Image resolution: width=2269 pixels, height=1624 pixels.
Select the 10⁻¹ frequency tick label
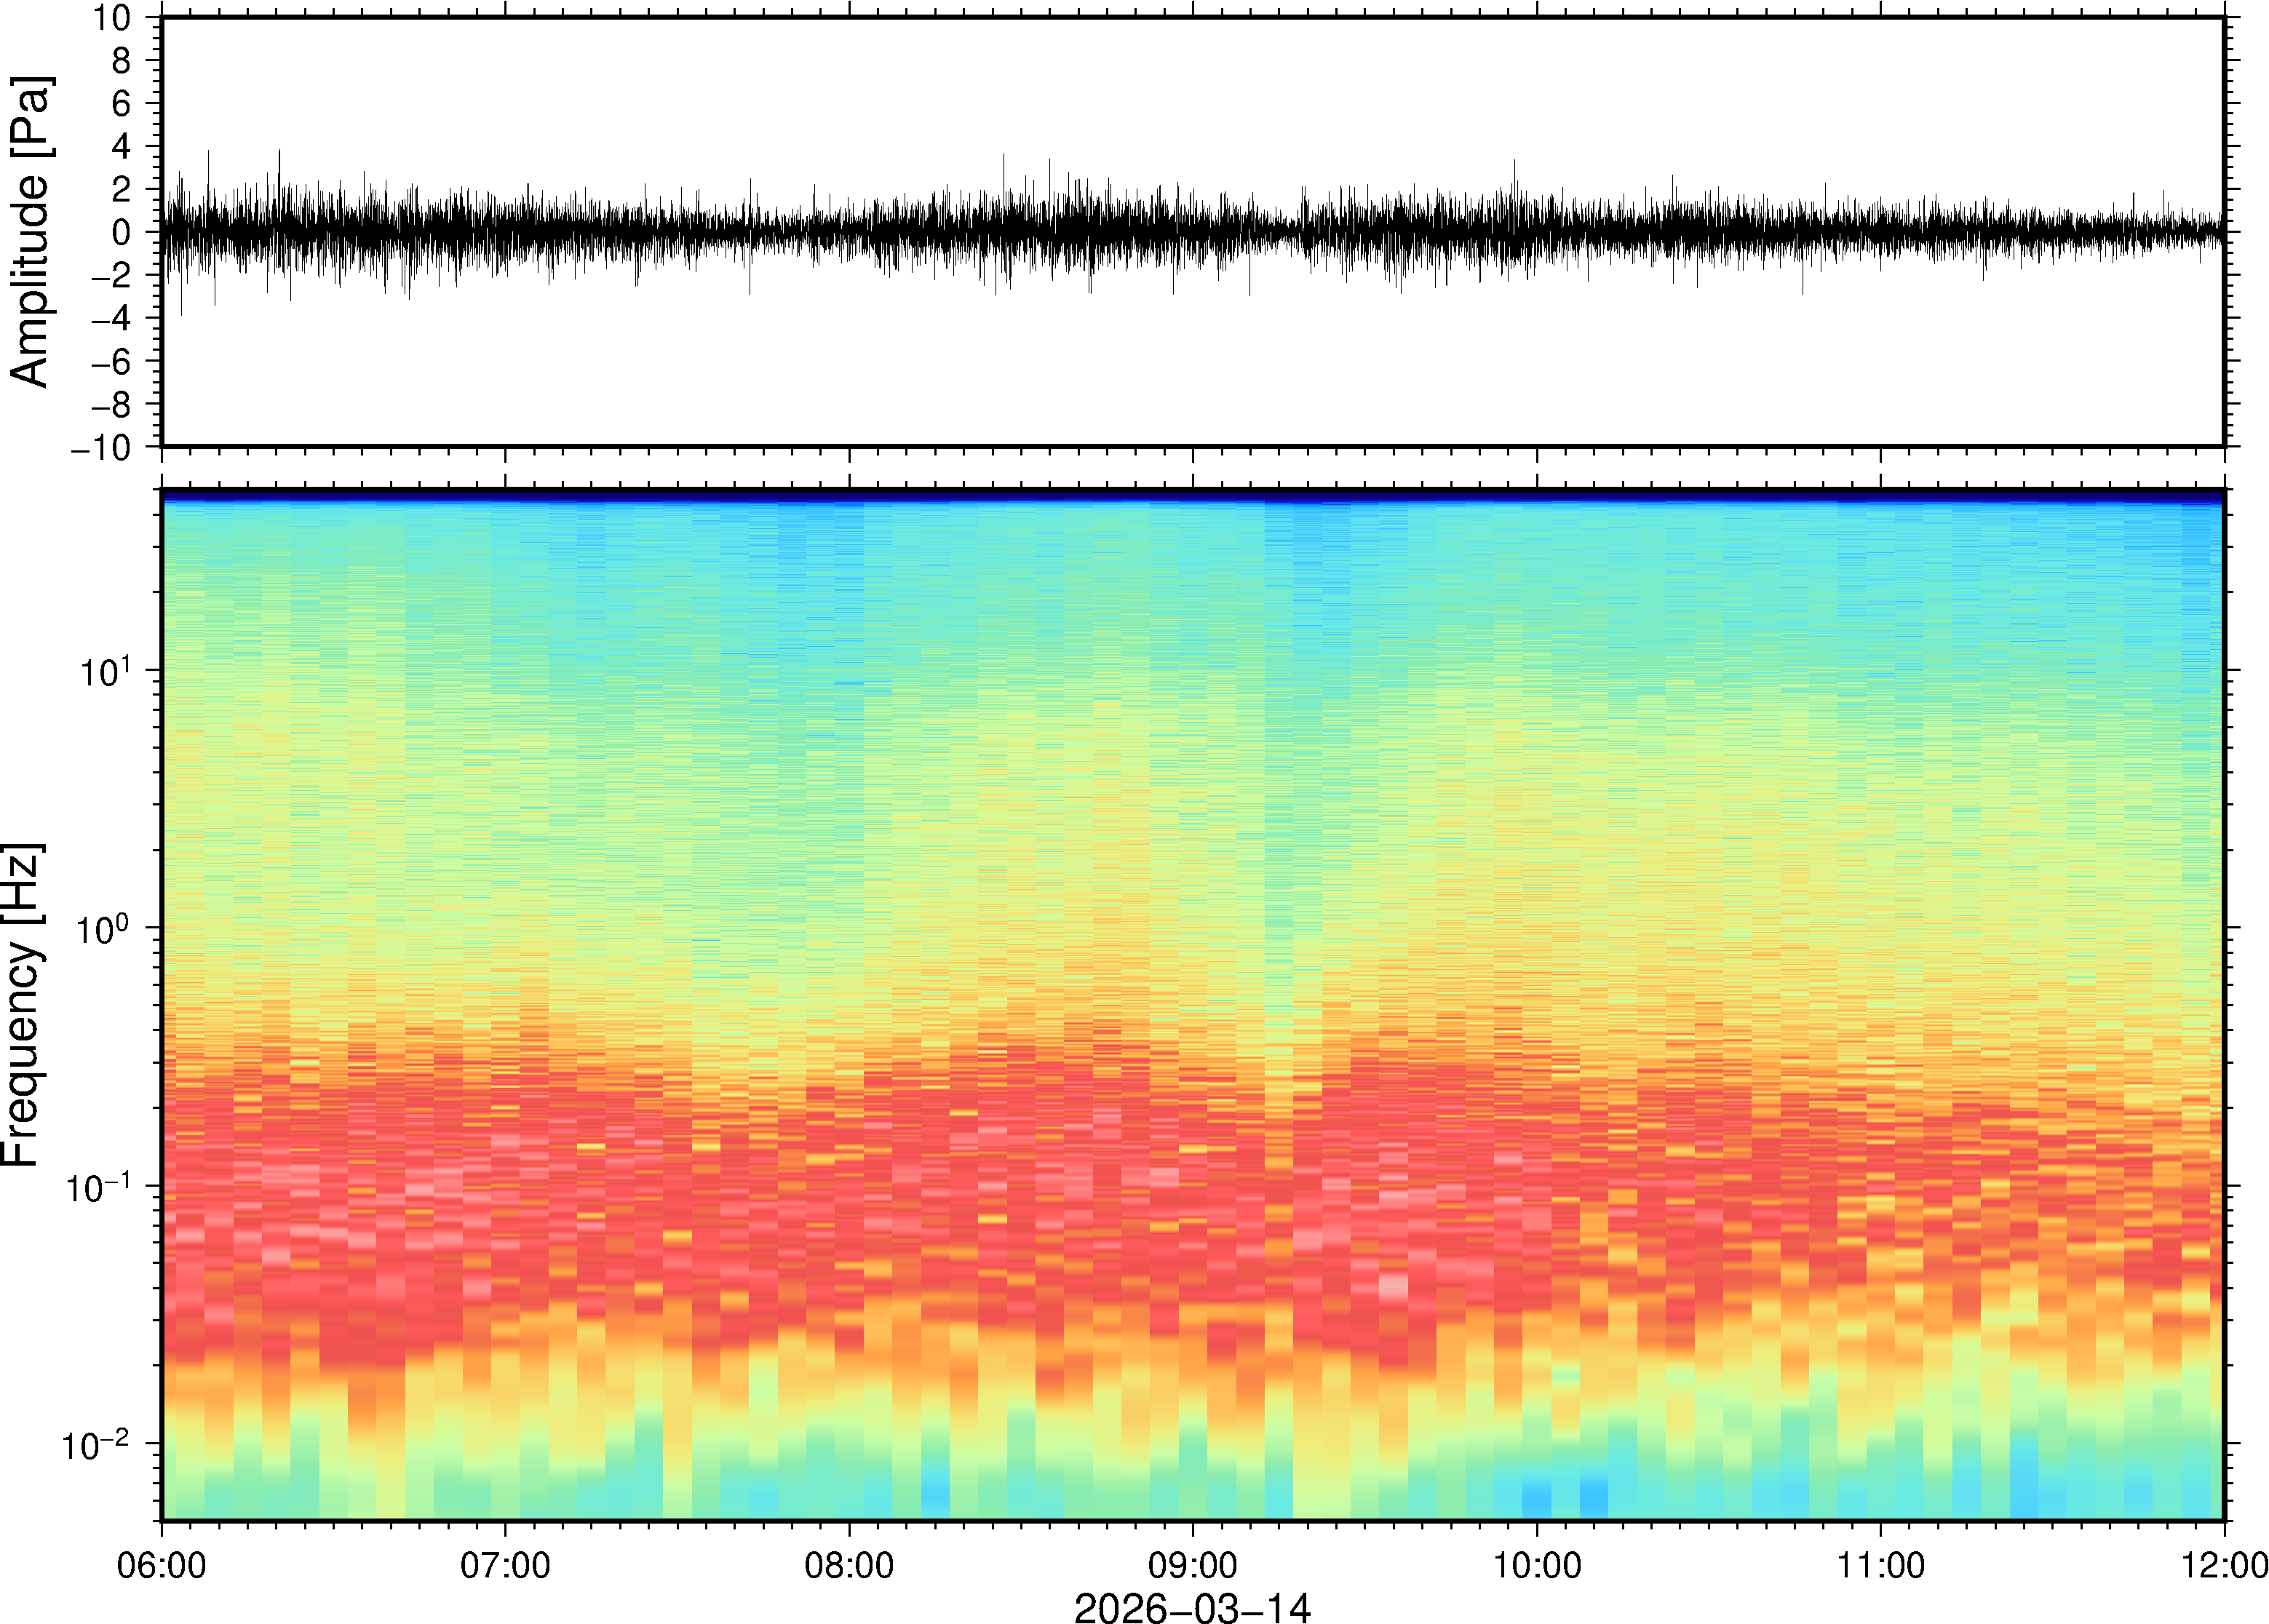(96, 1188)
